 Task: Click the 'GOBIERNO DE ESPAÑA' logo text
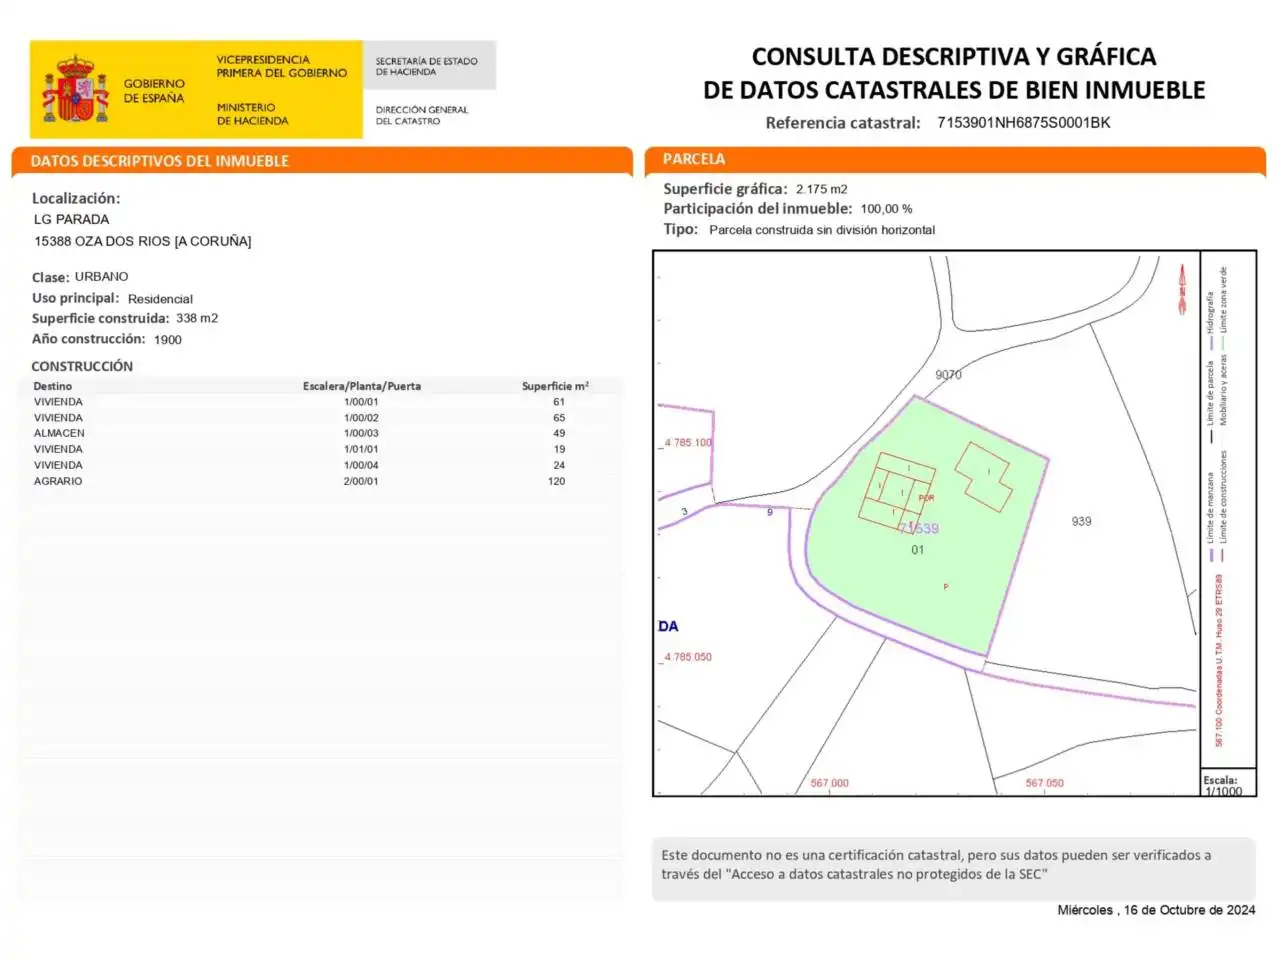(x=154, y=91)
